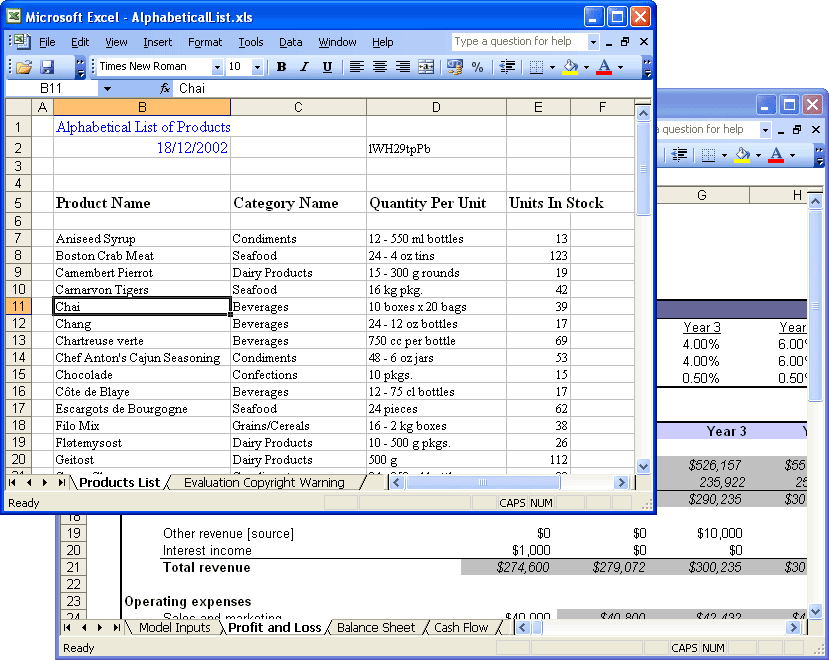
Task: Open the Insert menu
Action: point(158,42)
